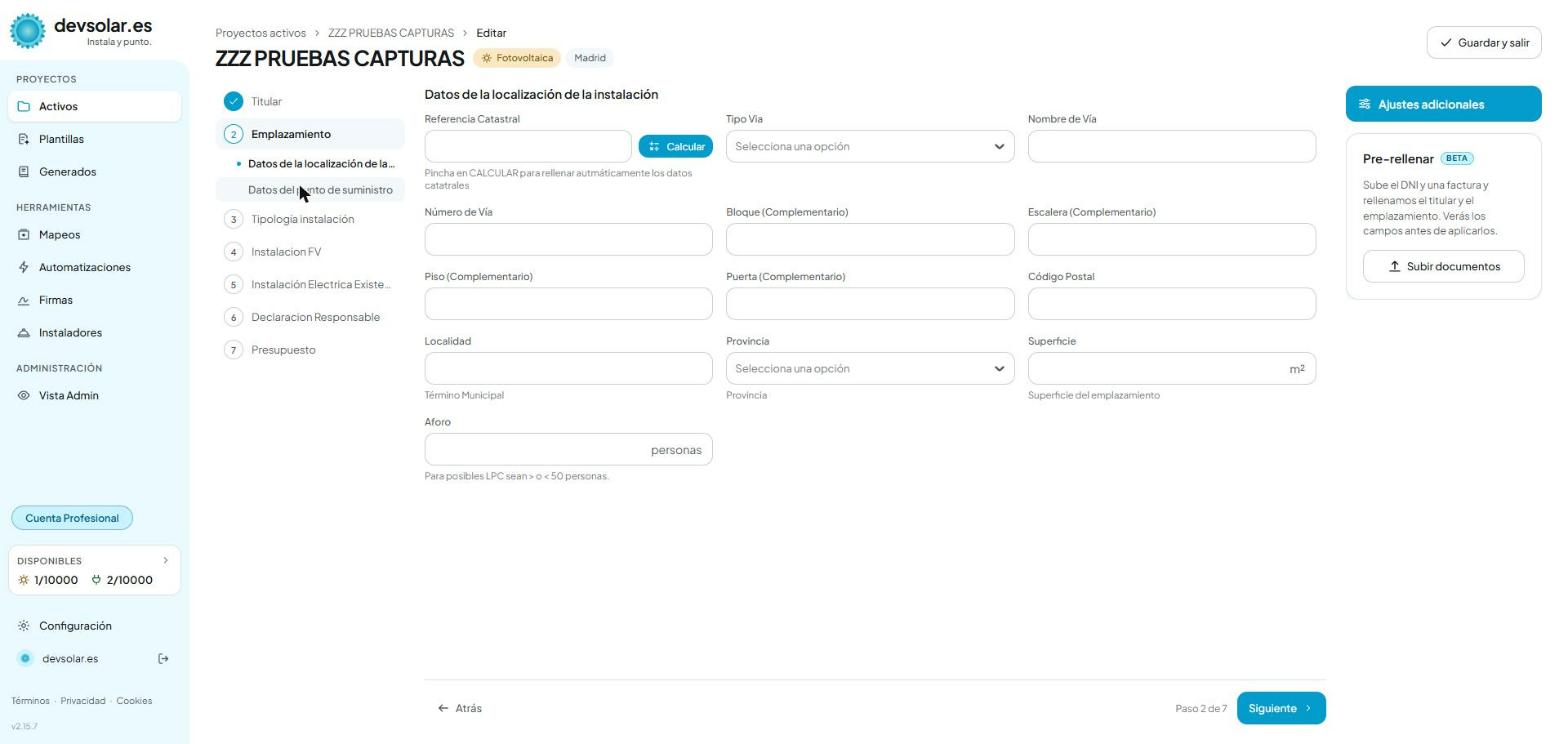Expand the Disponibles credits chevron
This screenshot has width=1568, height=744.
pos(166,561)
